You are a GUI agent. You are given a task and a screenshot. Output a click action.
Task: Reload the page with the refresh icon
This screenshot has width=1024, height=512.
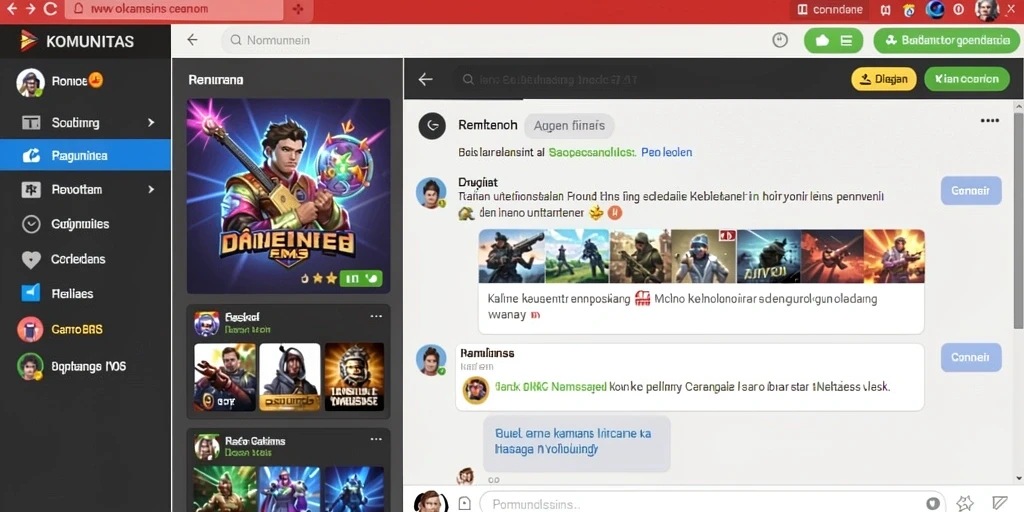pyautogui.click(x=50, y=9)
